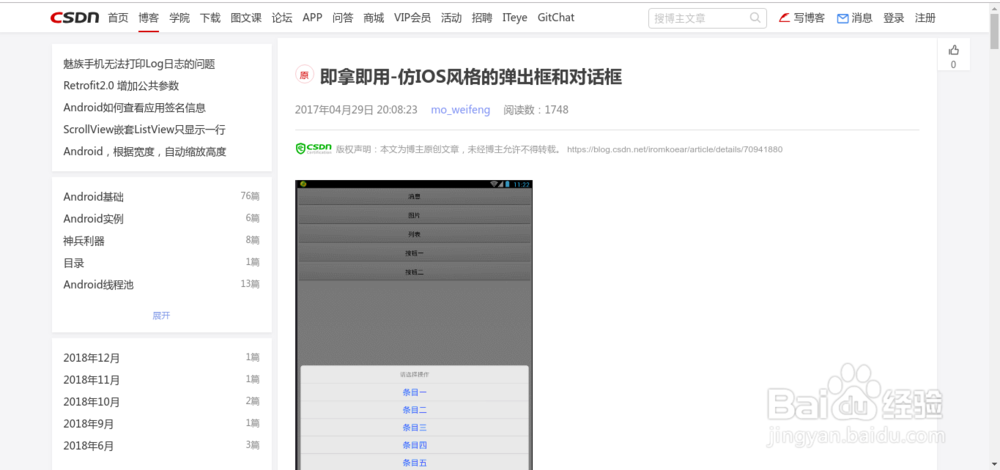Image resolution: width=1000 pixels, height=470 pixels.
Task: Open the Android基础 category
Action: [x=93, y=197]
